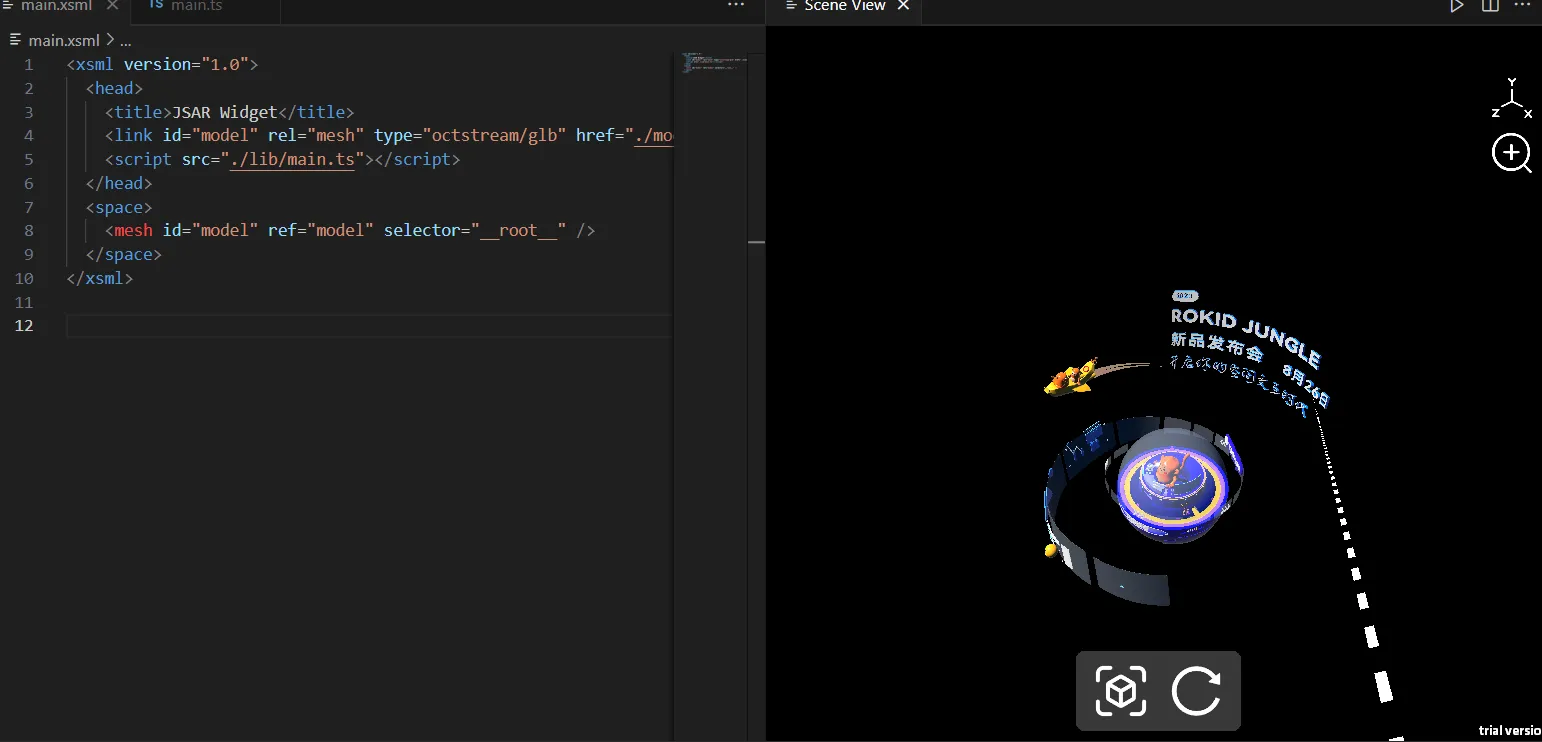The width and height of the screenshot is (1542, 742).
Task: Click the TS icon on the main.ts tab
Action: tap(156, 6)
